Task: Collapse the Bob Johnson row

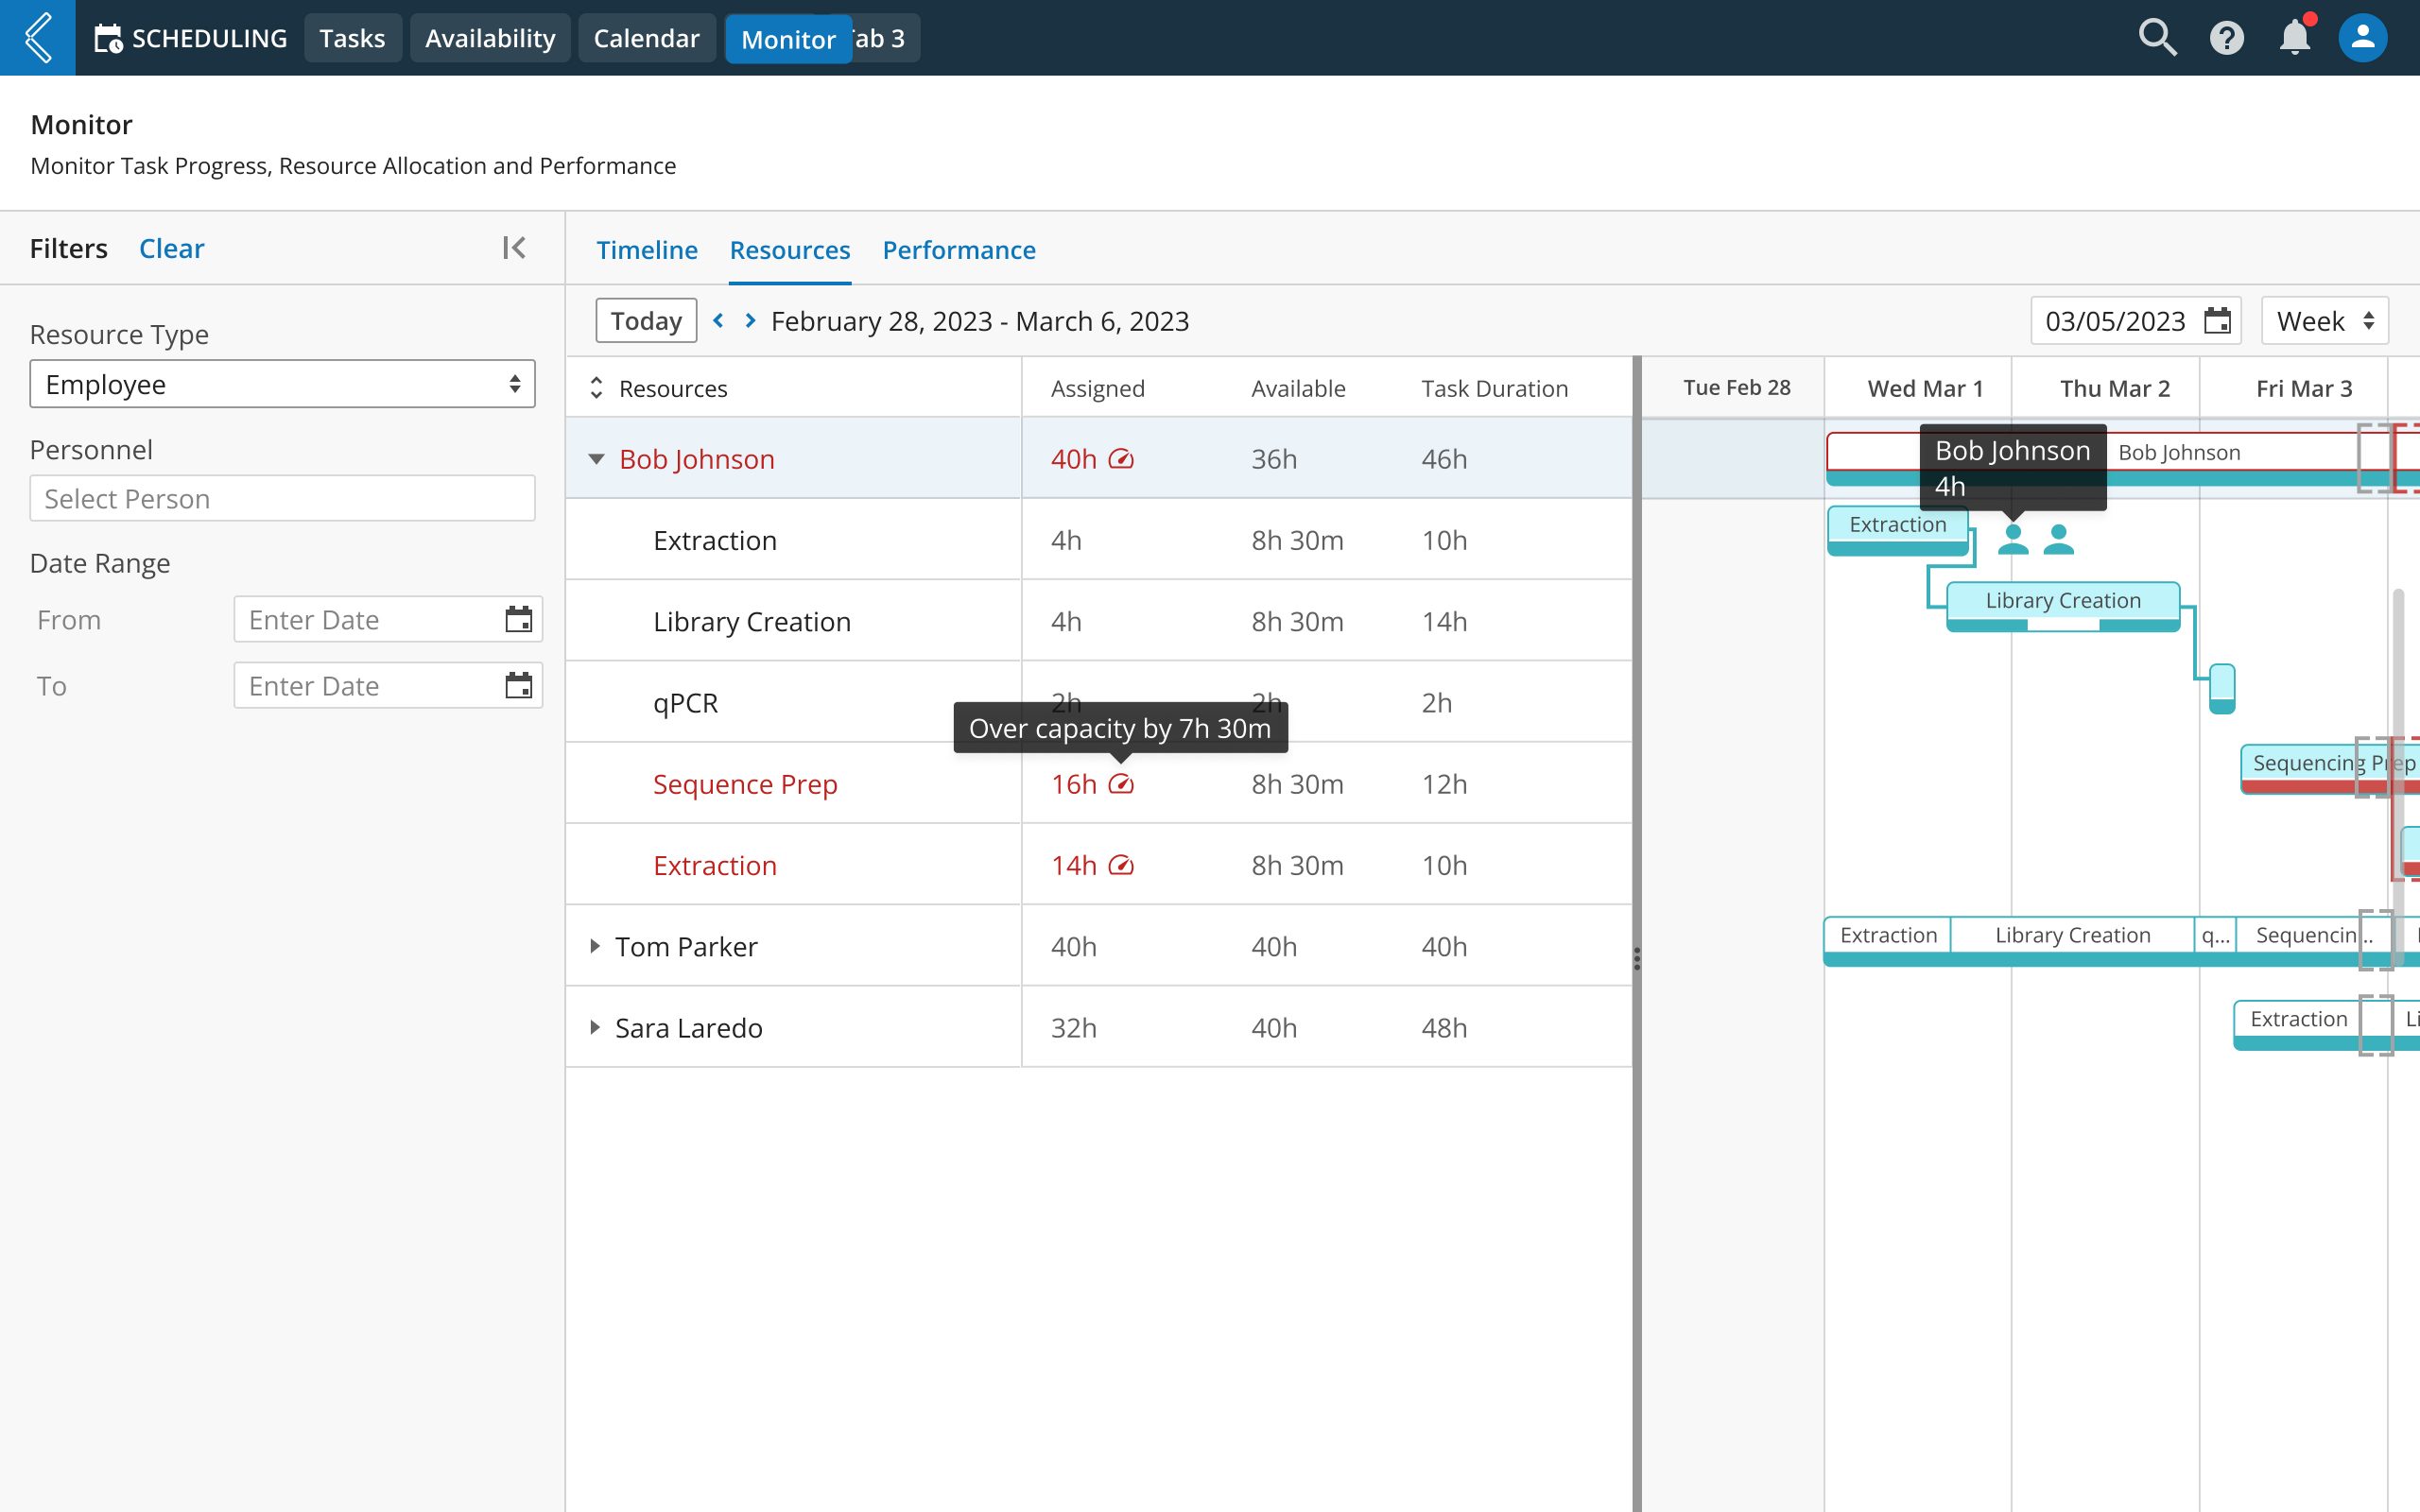Action: pyautogui.click(x=596, y=459)
